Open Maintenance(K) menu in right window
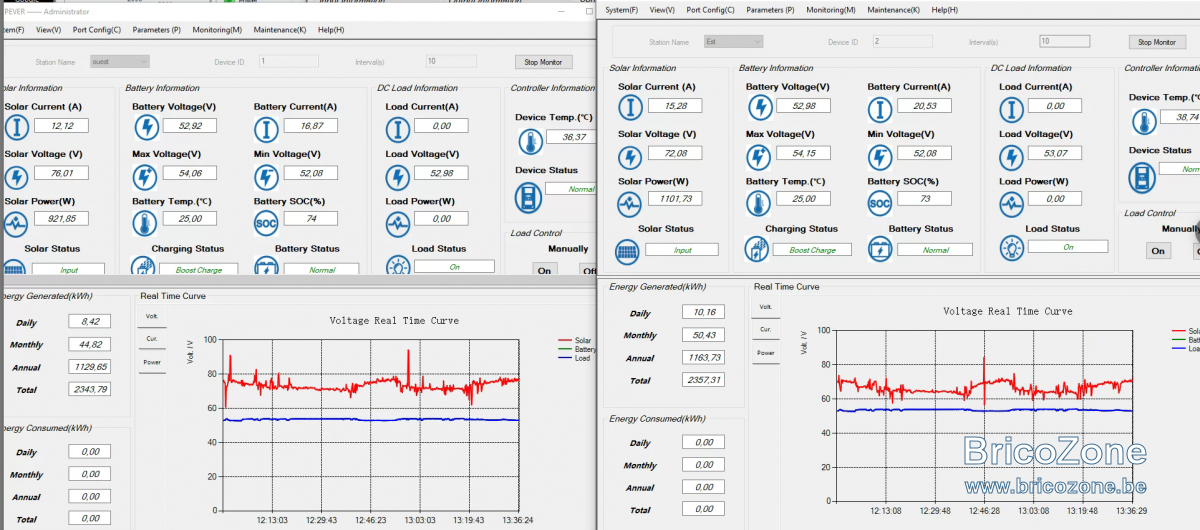The height and width of the screenshot is (530, 1200). [x=894, y=10]
